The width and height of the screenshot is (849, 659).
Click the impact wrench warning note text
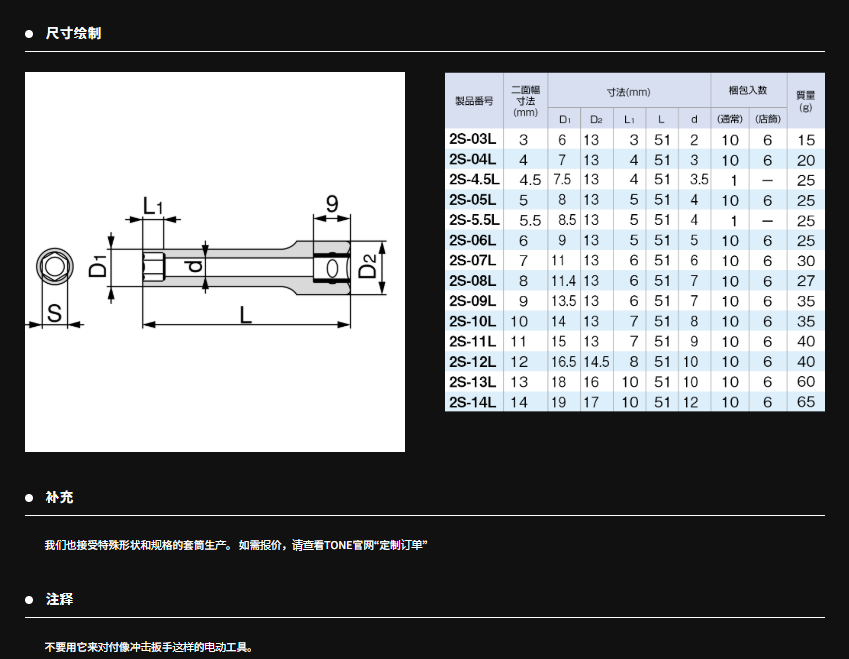pos(149,647)
